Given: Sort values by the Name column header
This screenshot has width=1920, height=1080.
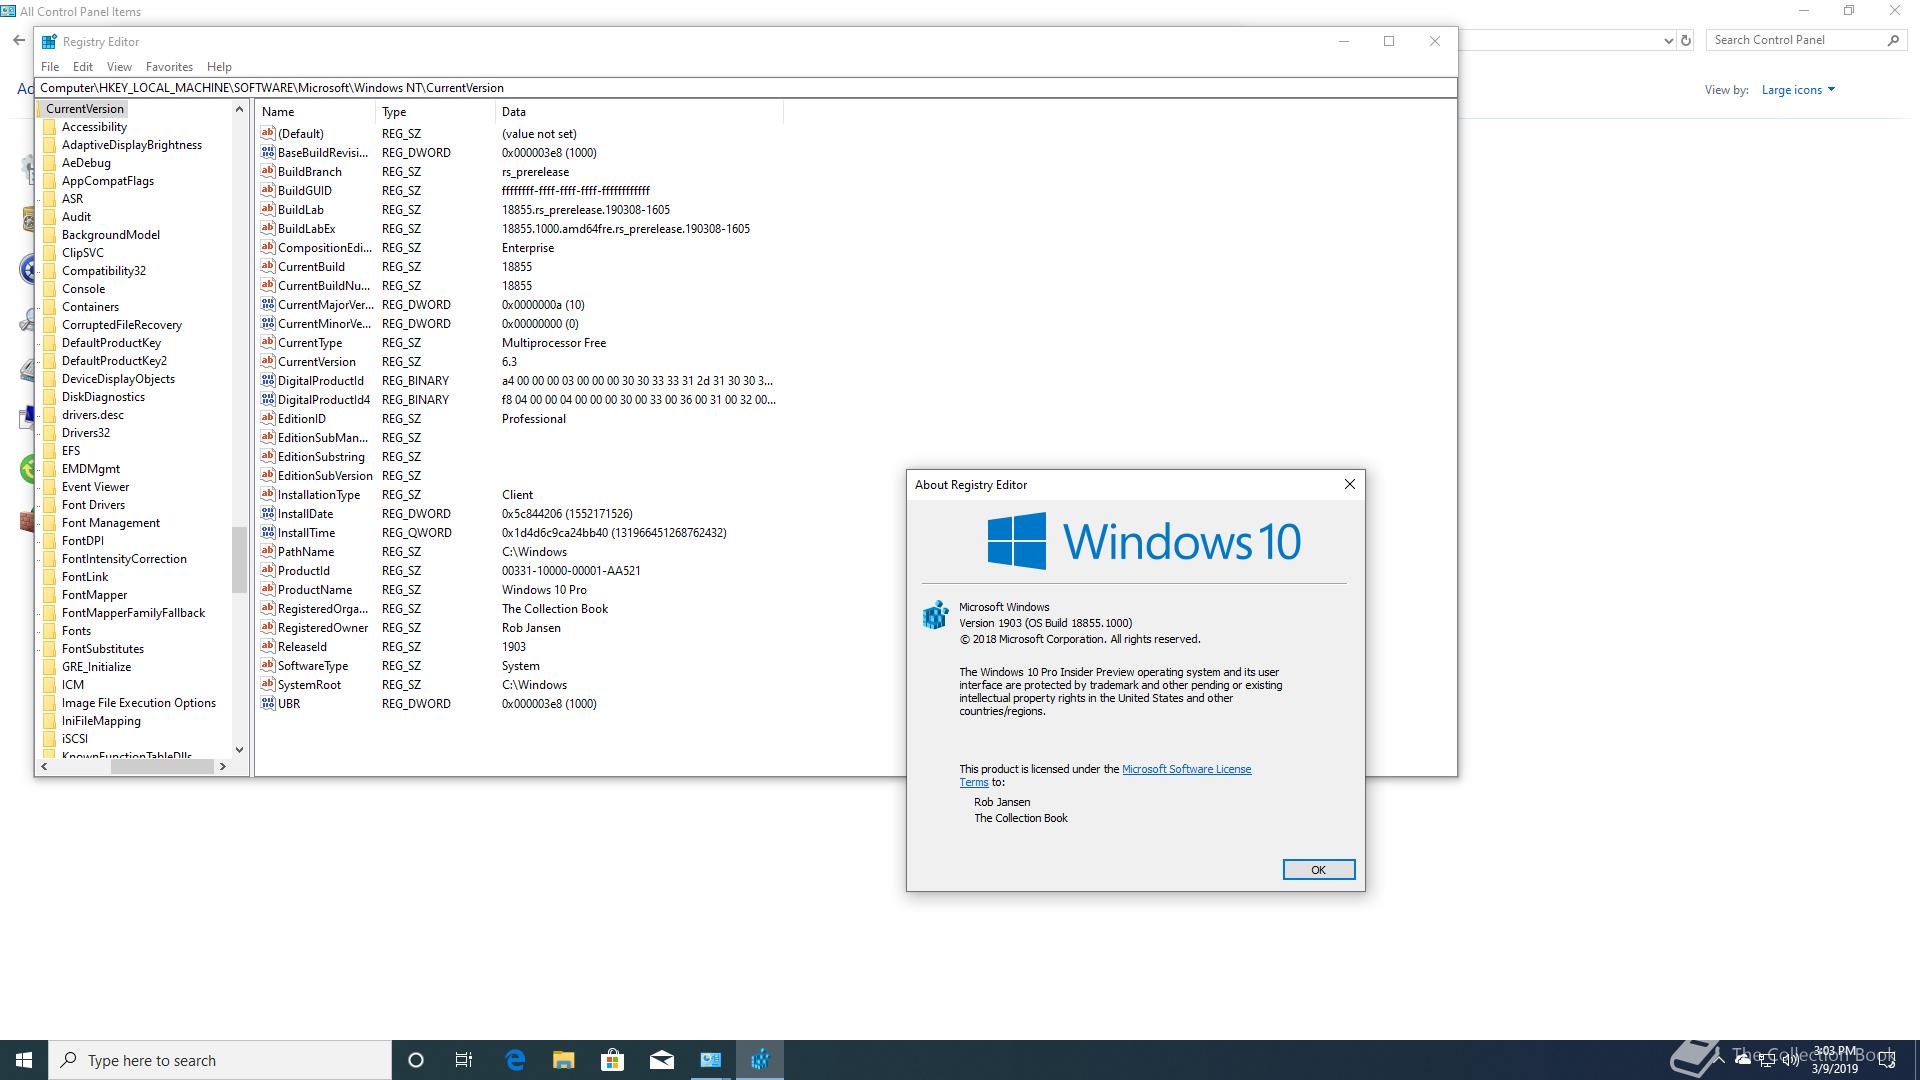Looking at the screenshot, I should click(x=315, y=112).
